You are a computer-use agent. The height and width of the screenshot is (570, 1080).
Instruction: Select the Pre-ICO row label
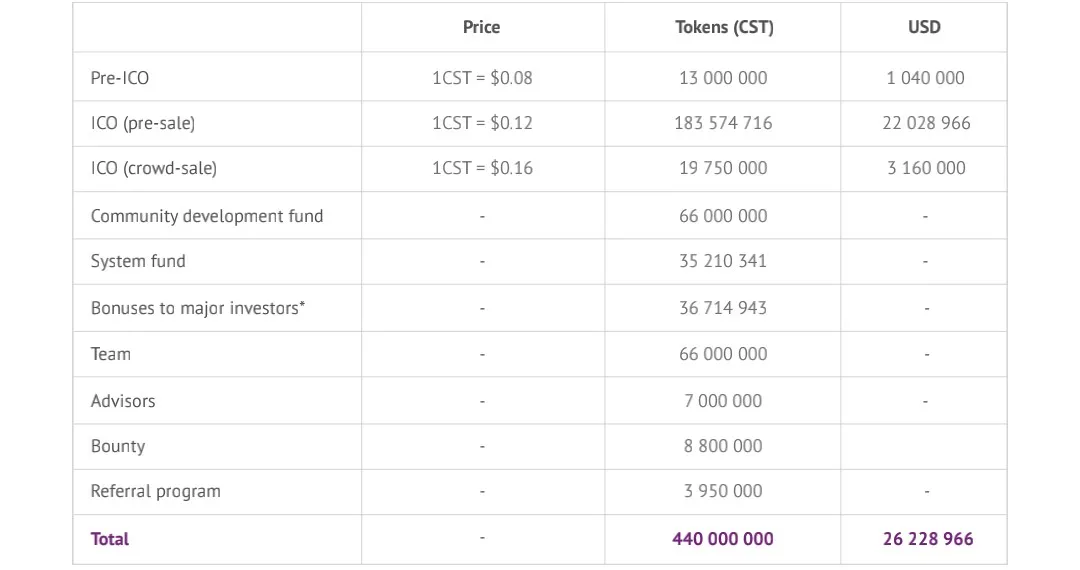point(120,78)
